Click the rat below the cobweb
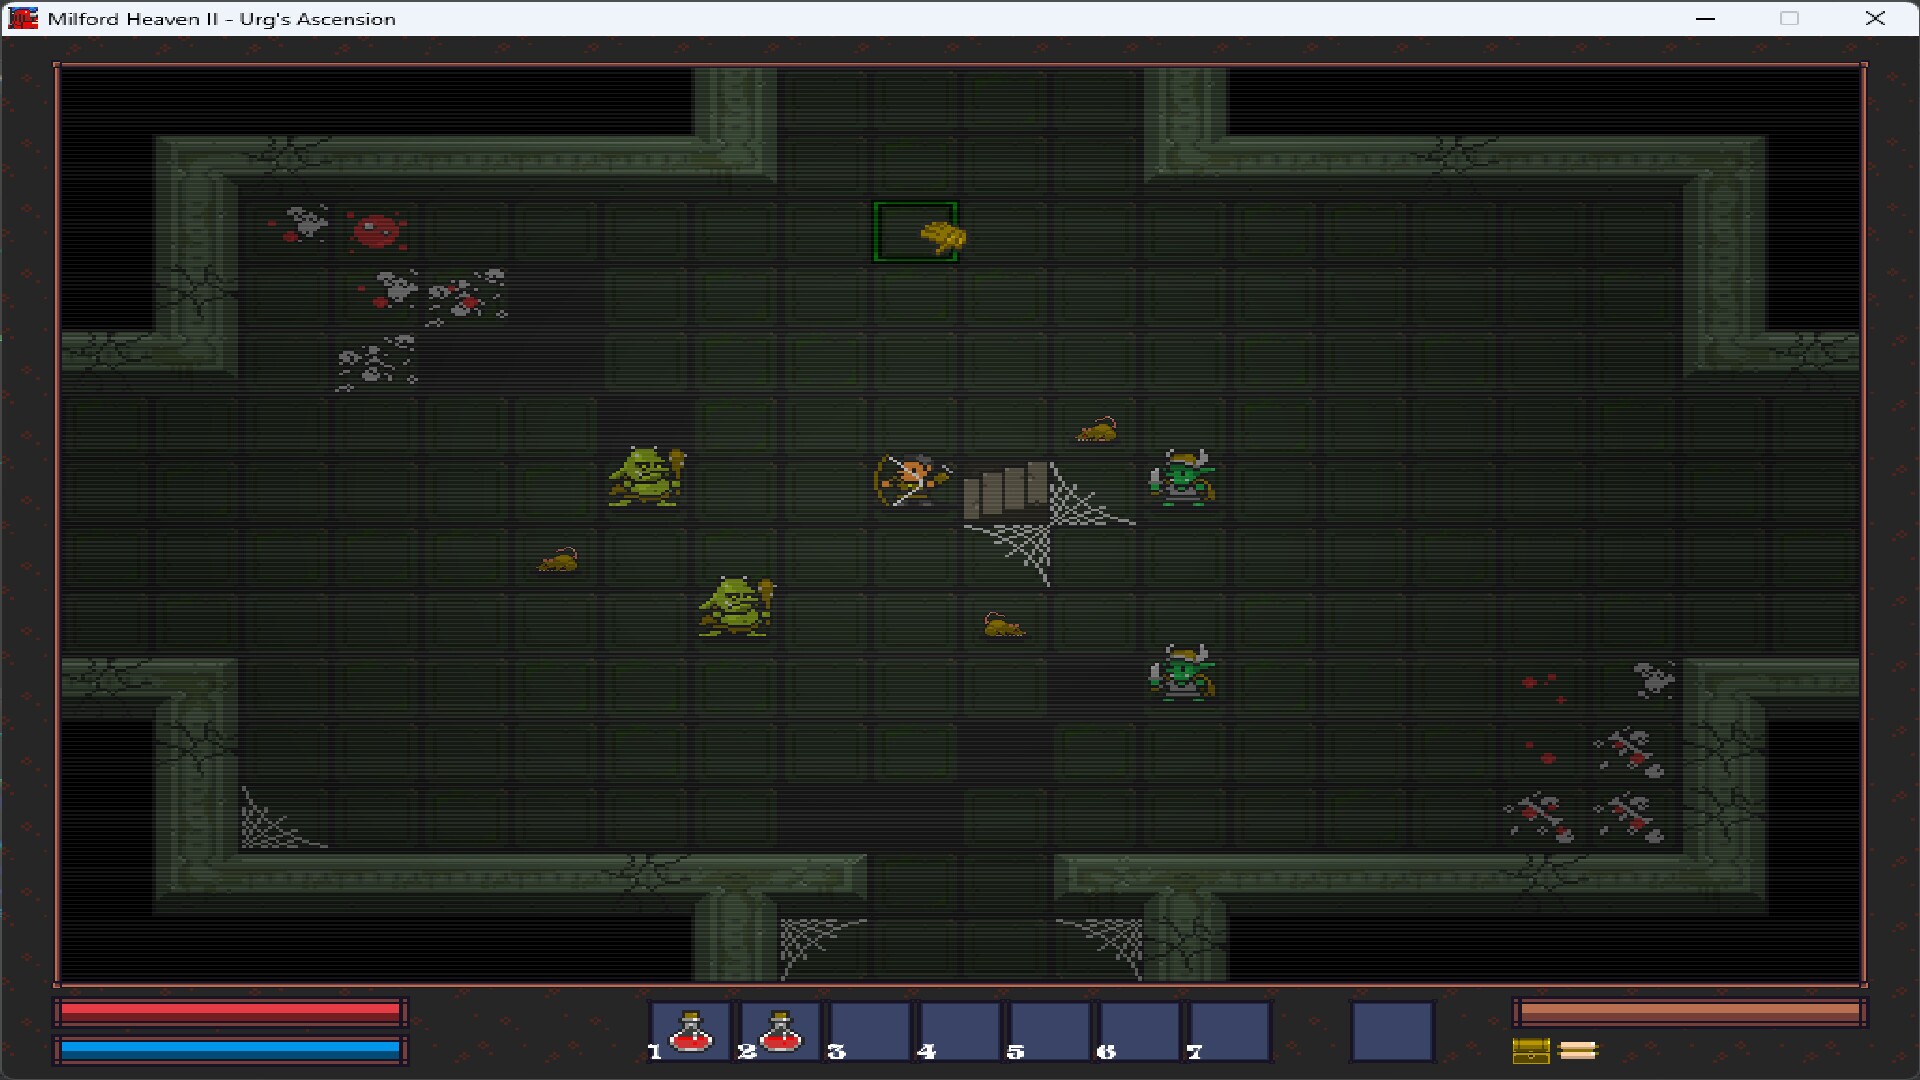The image size is (1920, 1080). (1003, 627)
